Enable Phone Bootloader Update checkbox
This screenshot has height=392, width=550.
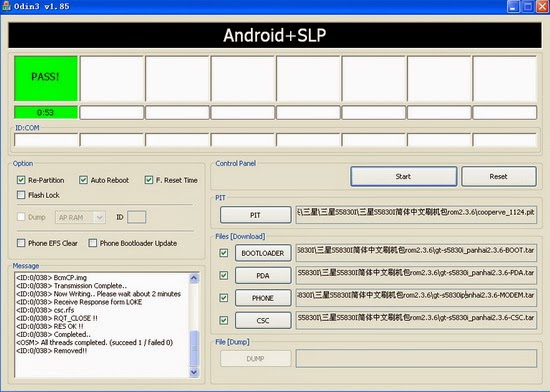pos(93,243)
